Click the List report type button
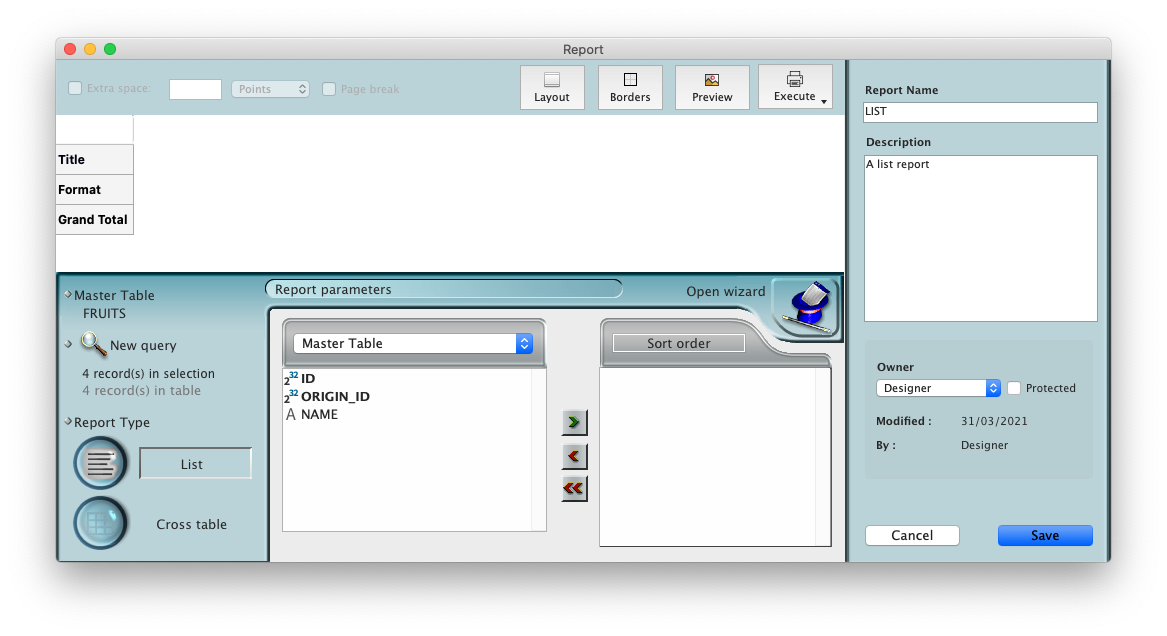The height and width of the screenshot is (636, 1167). [195, 463]
